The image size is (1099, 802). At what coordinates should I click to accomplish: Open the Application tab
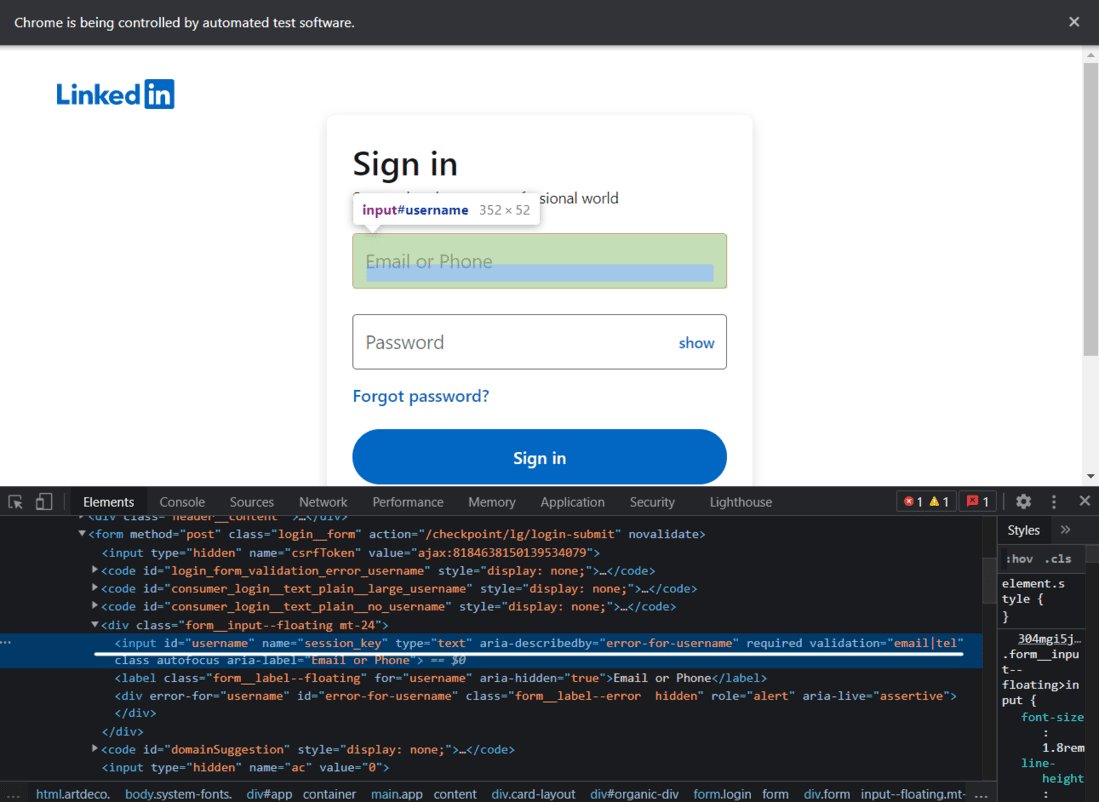point(572,502)
